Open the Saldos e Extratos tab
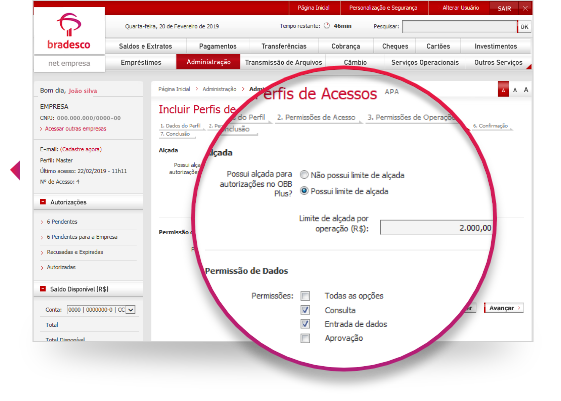 pyautogui.click(x=145, y=46)
